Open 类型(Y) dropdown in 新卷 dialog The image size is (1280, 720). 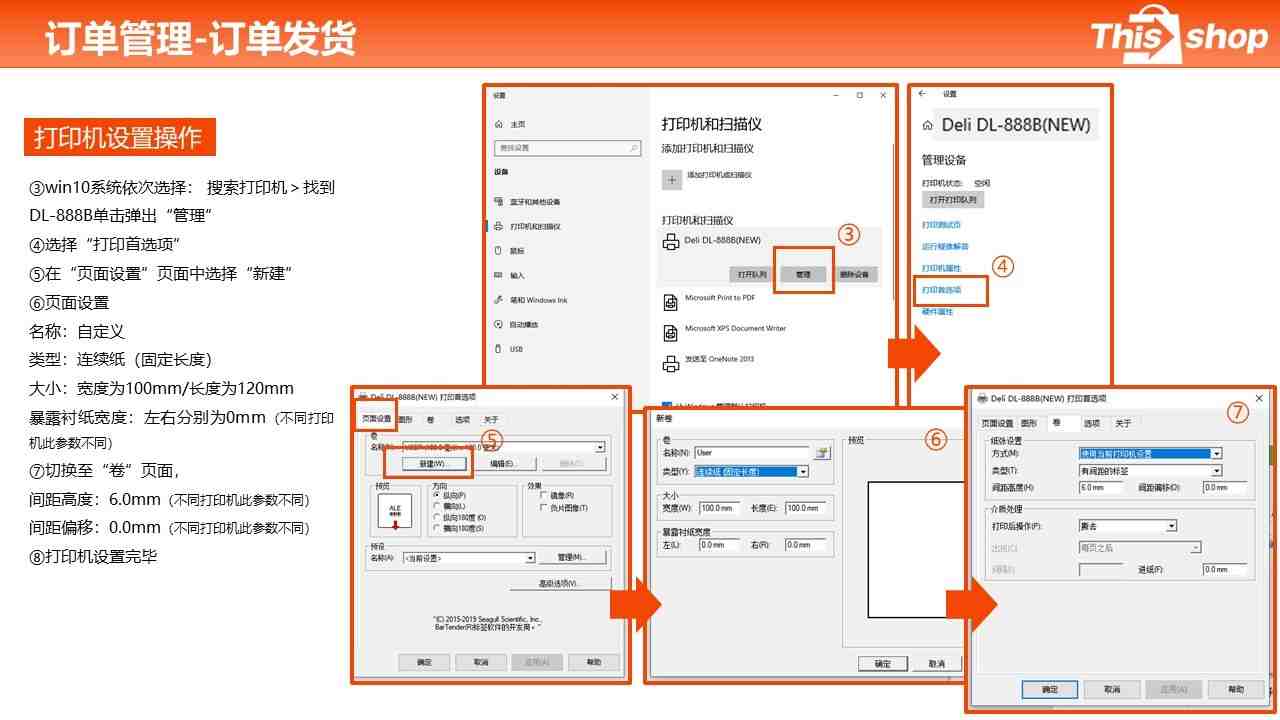(x=802, y=471)
